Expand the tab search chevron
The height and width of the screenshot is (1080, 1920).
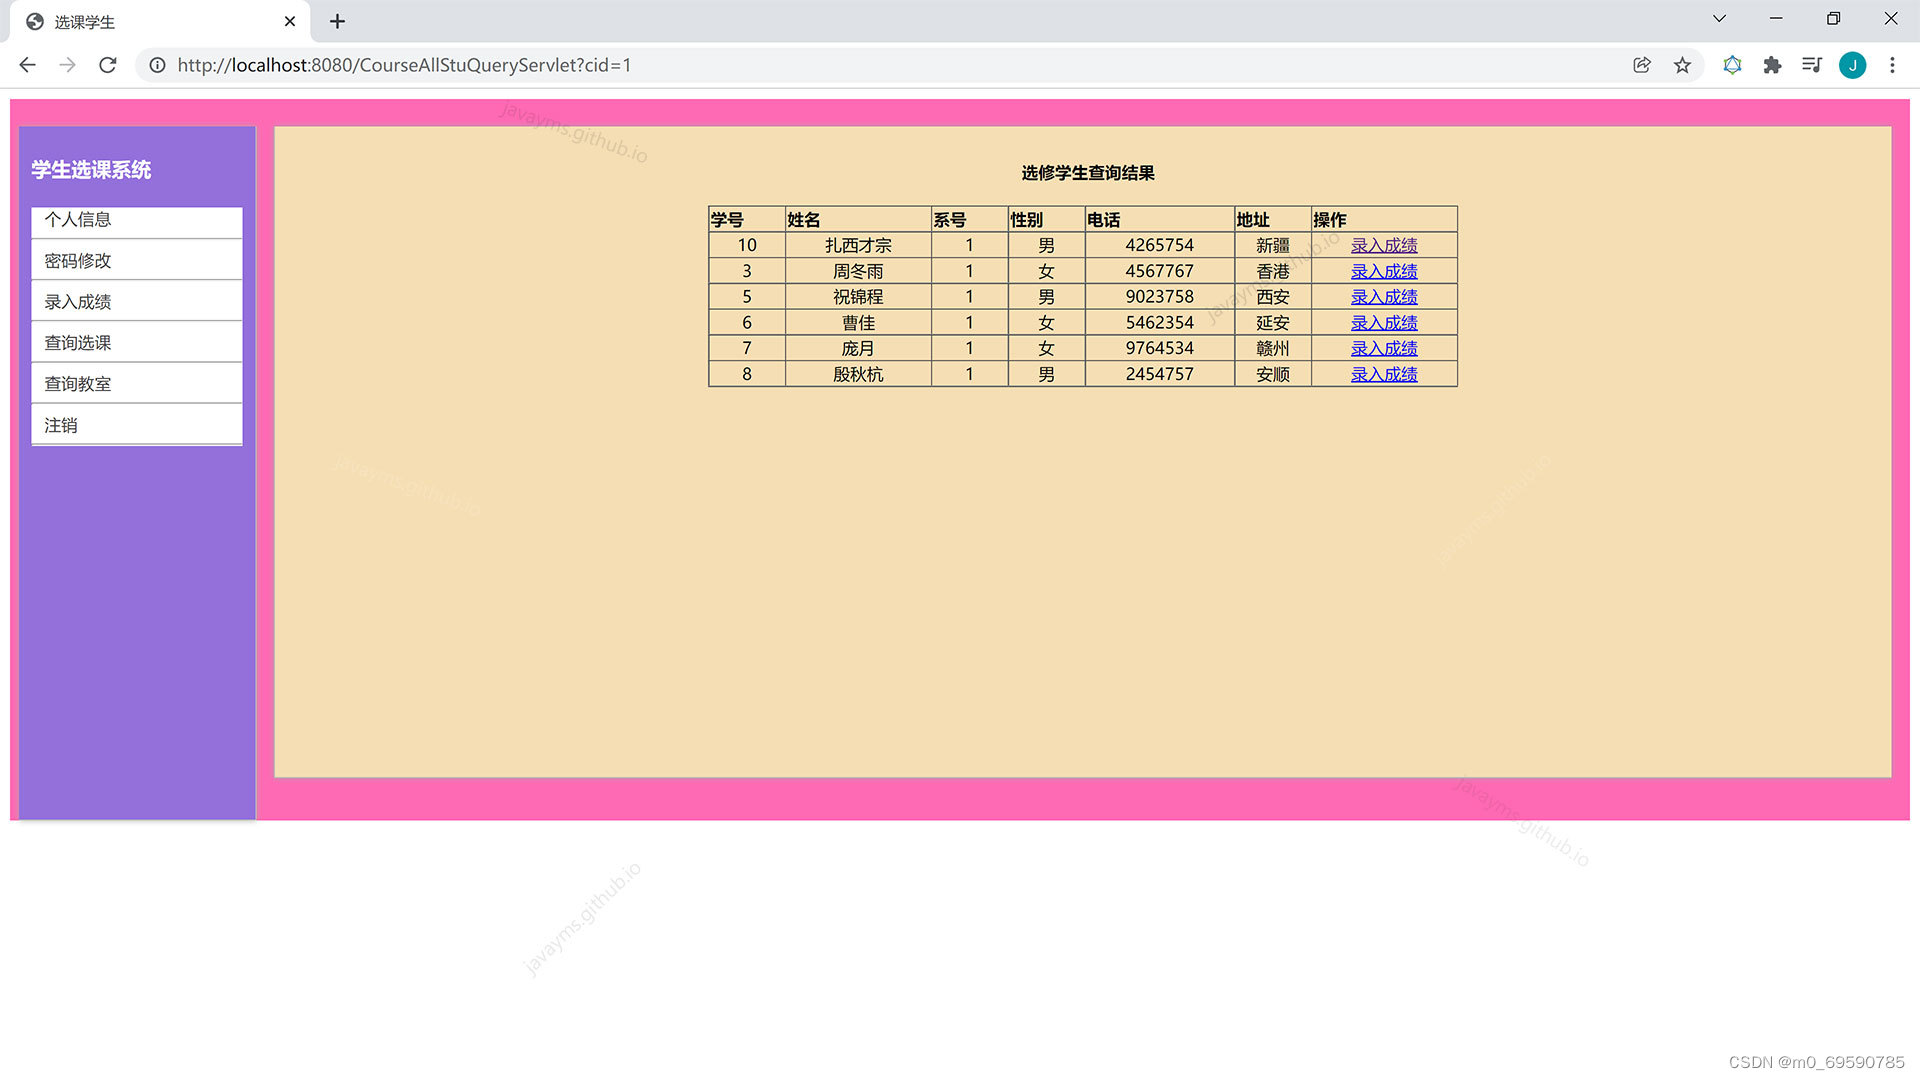pyautogui.click(x=1719, y=19)
